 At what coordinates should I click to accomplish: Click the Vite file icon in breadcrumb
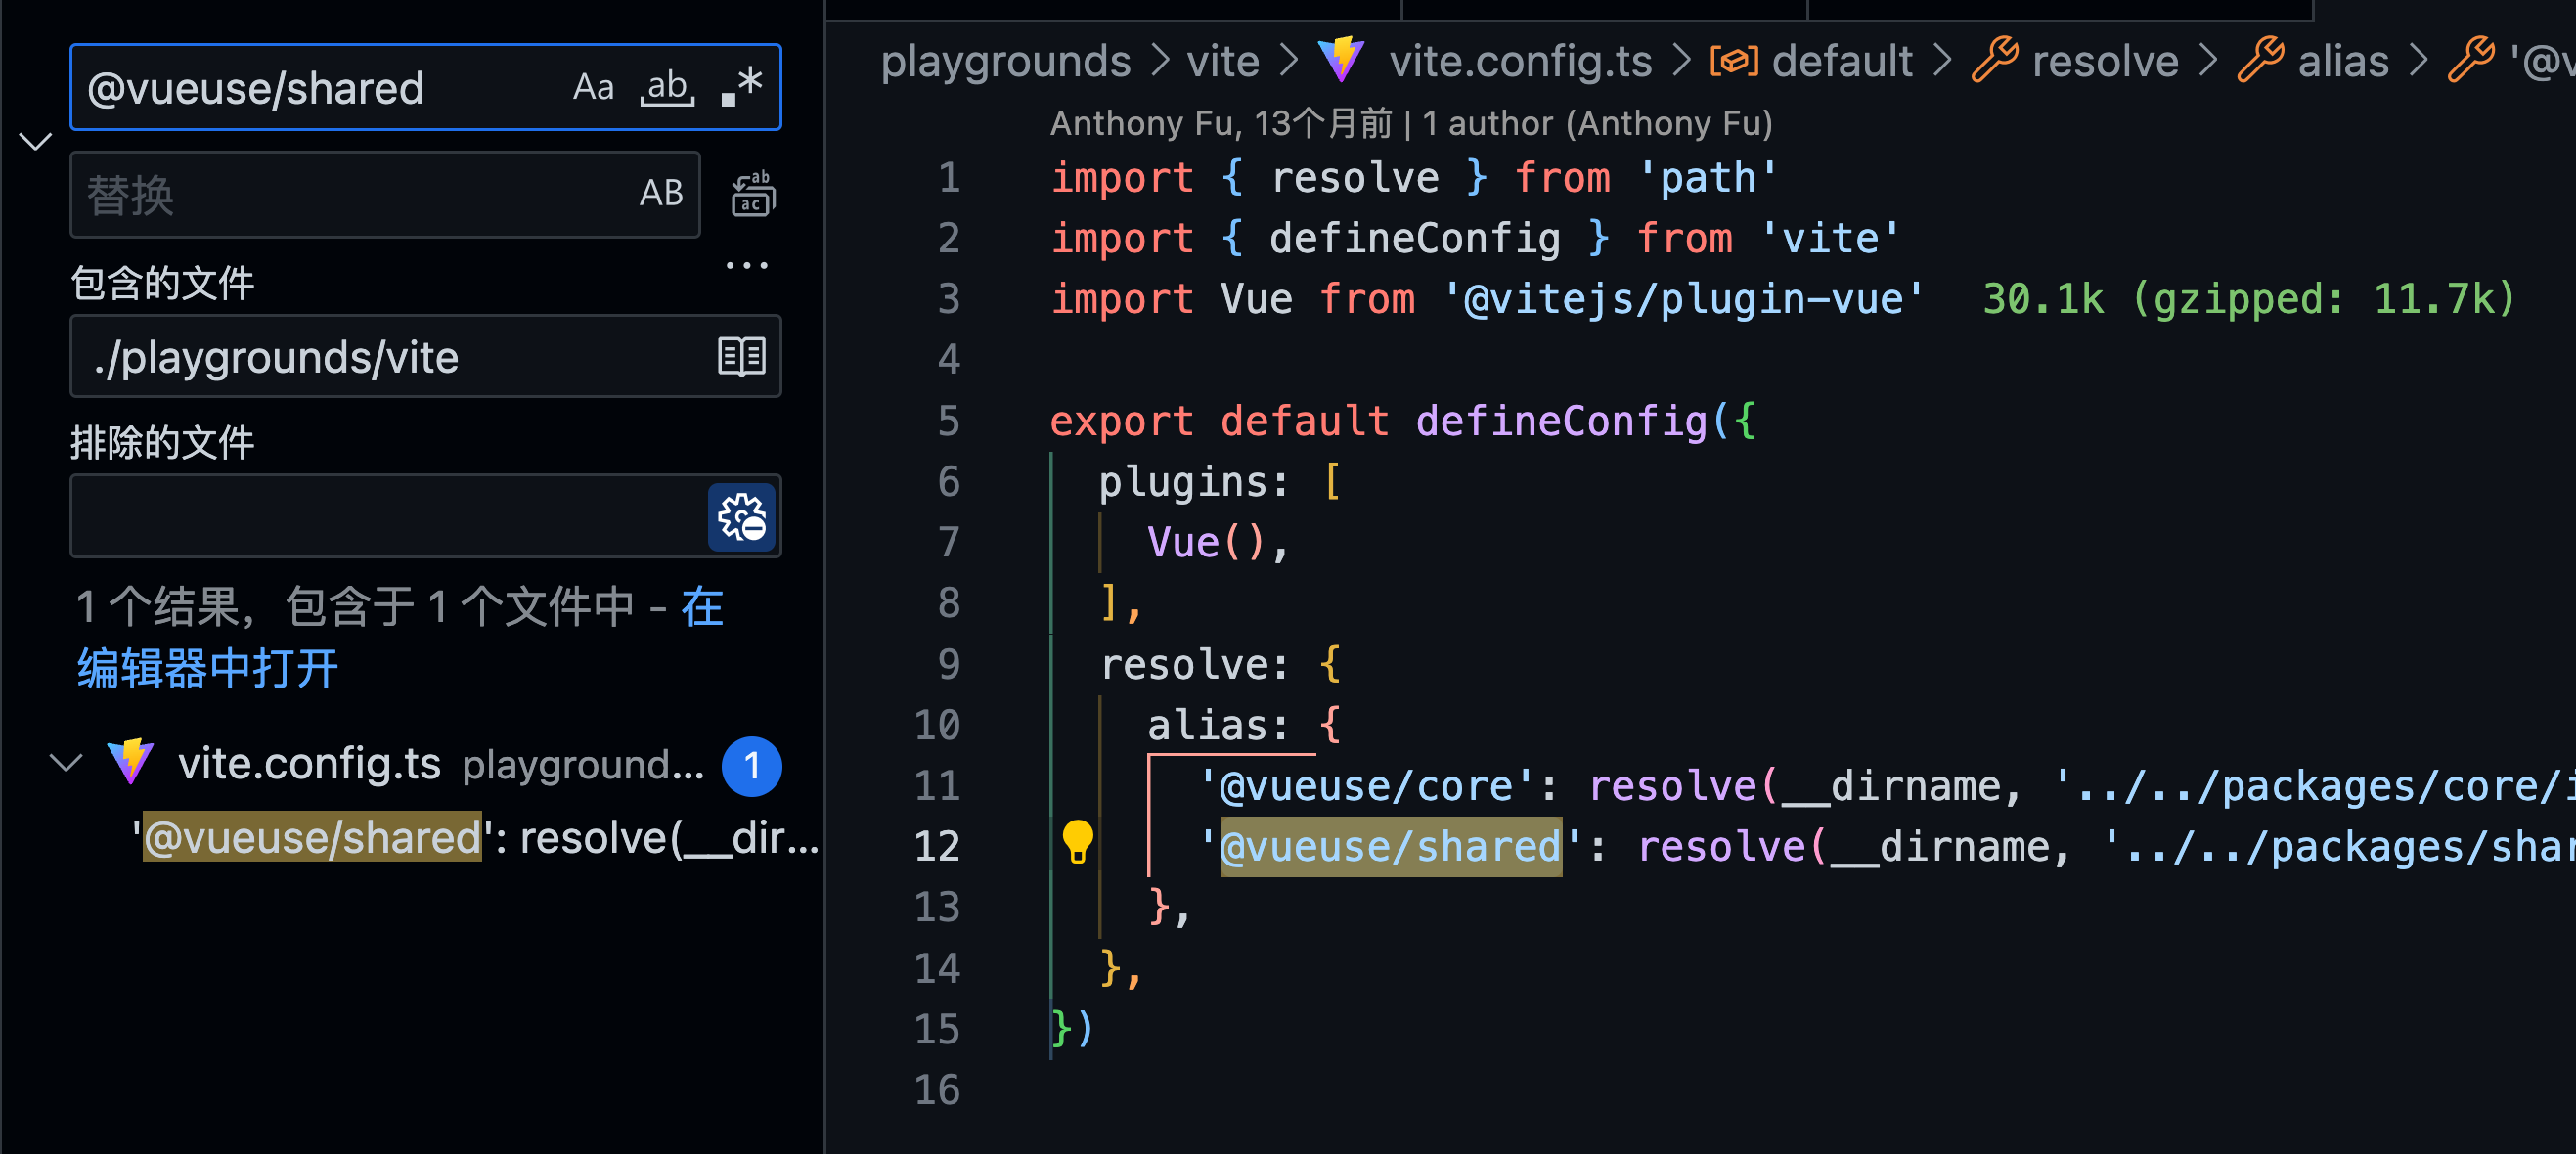tap(1341, 60)
